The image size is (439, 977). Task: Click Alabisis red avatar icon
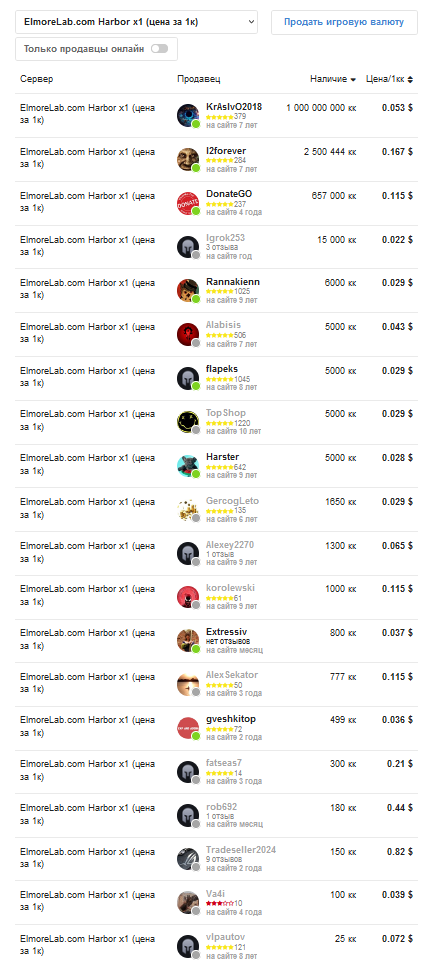[x=188, y=335]
